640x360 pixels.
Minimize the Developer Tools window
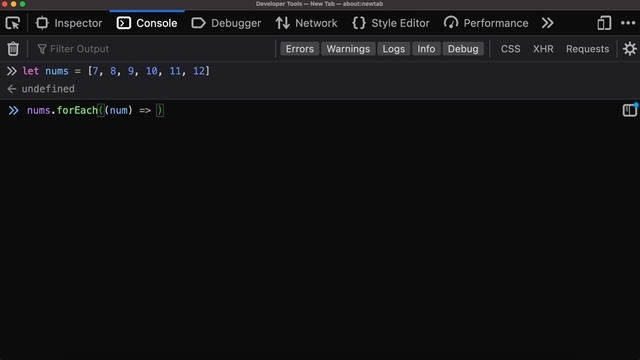click(x=13, y=4)
